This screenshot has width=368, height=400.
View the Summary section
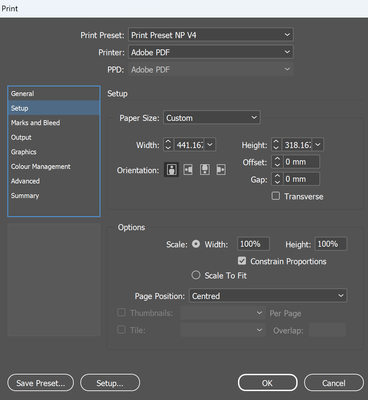pyautogui.click(x=54, y=196)
